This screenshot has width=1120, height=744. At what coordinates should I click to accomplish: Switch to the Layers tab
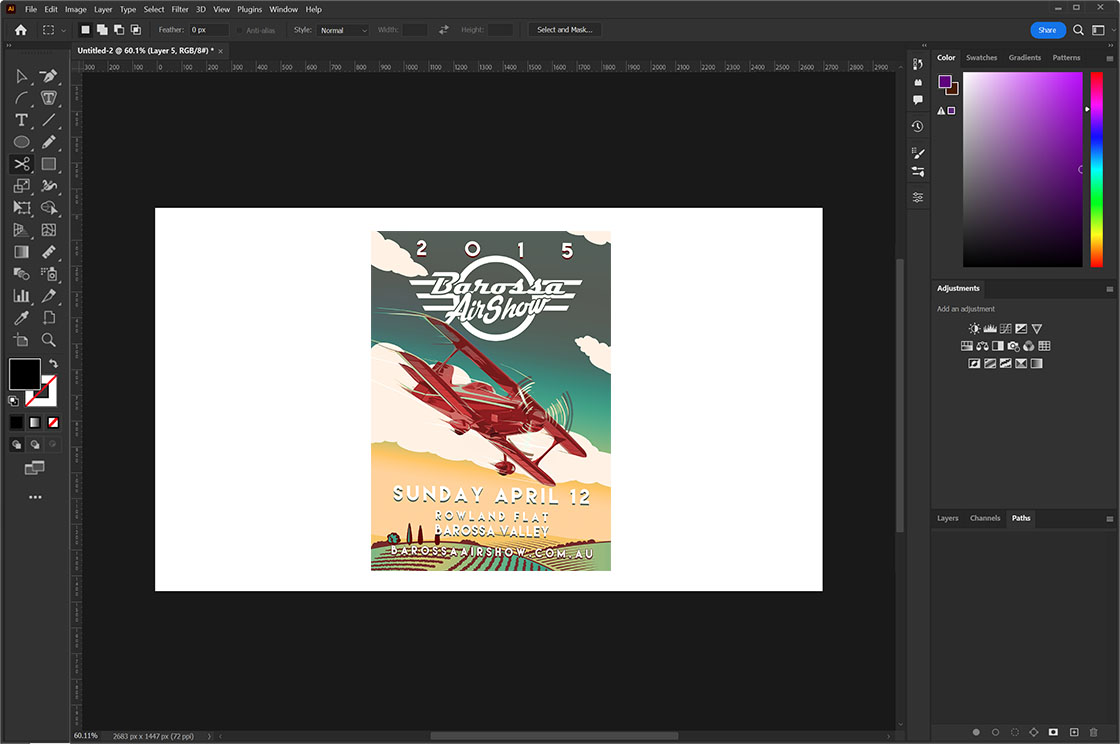click(x=947, y=518)
